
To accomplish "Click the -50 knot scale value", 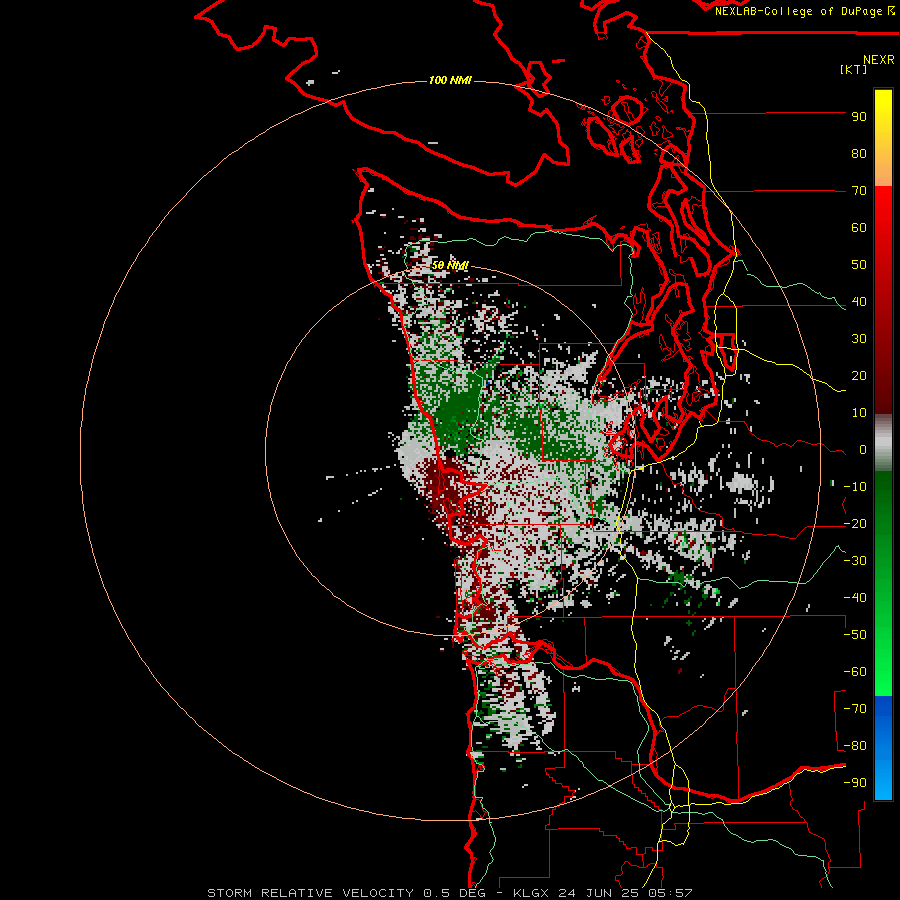I will coord(855,635).
